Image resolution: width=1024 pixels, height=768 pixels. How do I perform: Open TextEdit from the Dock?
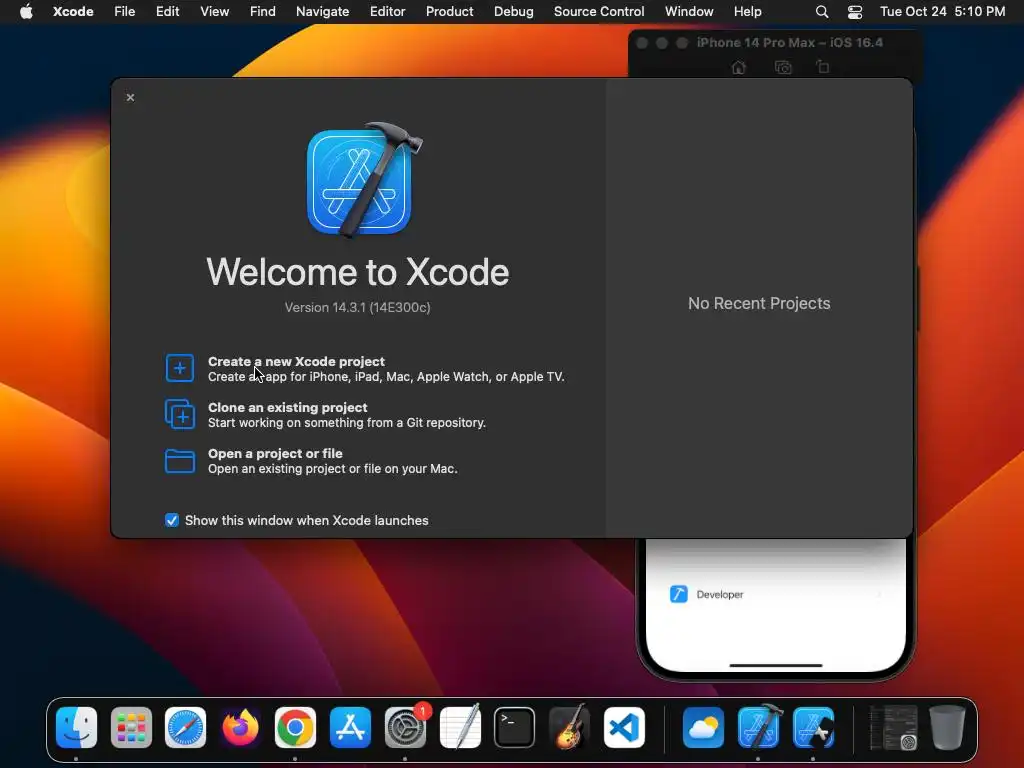(x=460, y=726)
